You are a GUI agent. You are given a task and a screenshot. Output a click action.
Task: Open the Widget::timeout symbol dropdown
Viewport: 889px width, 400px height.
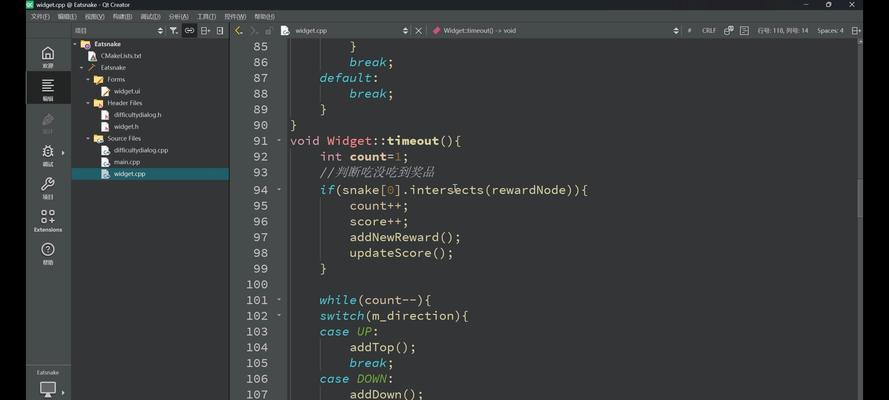pyautogui.click(x=555, y=31)
